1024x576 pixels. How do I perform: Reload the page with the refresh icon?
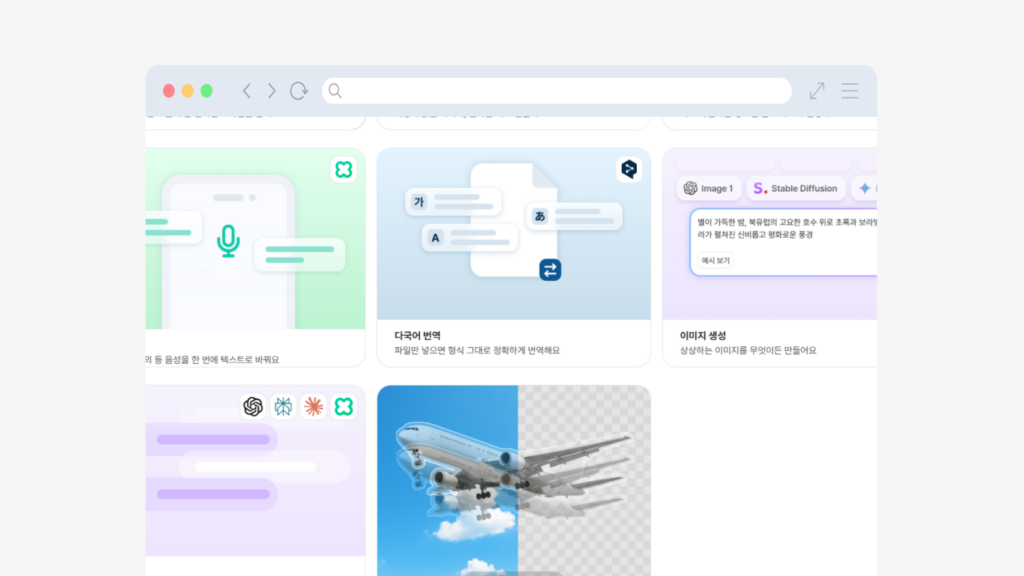click(x=299, y=91)
